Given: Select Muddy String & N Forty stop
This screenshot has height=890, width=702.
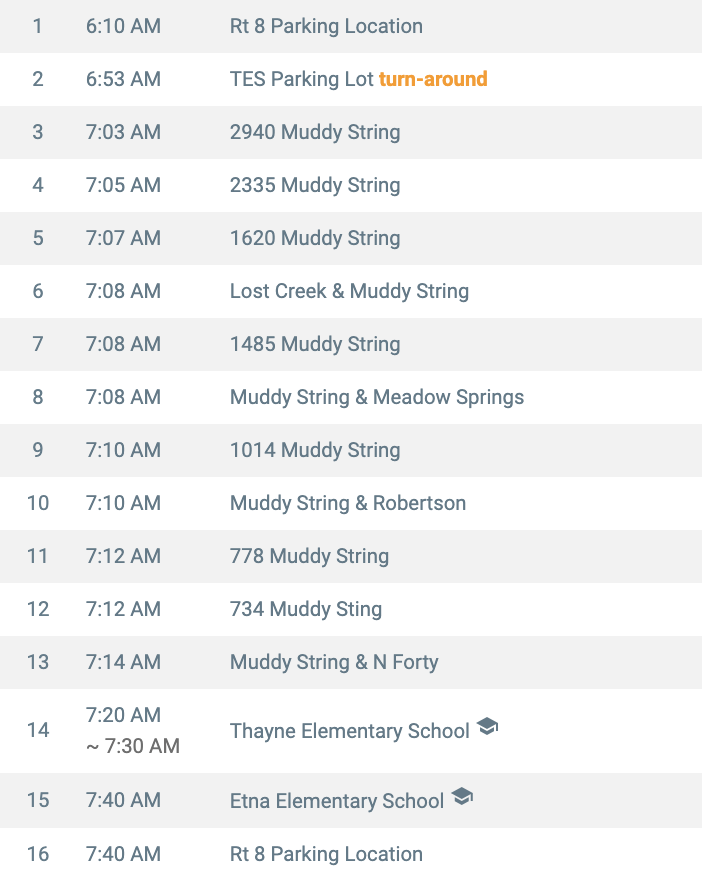Looking at the screenshot, I should tap(334, 662).
